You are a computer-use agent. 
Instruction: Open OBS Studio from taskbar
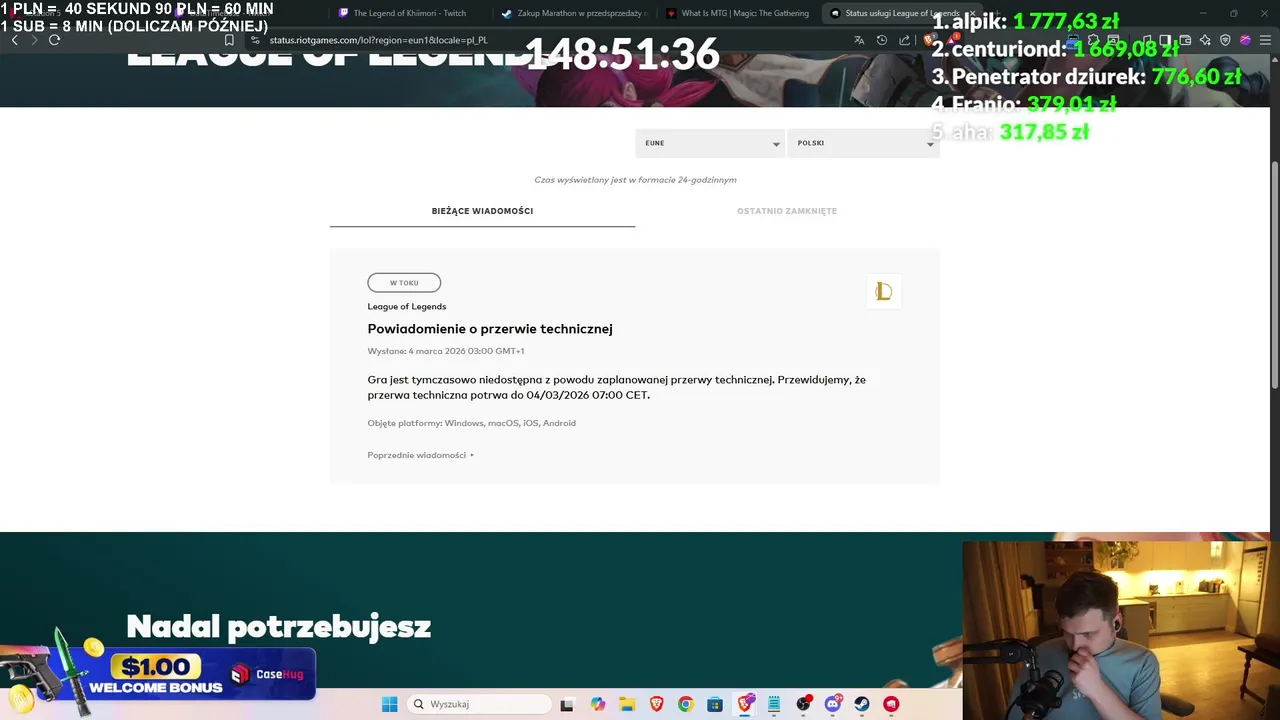803,704
